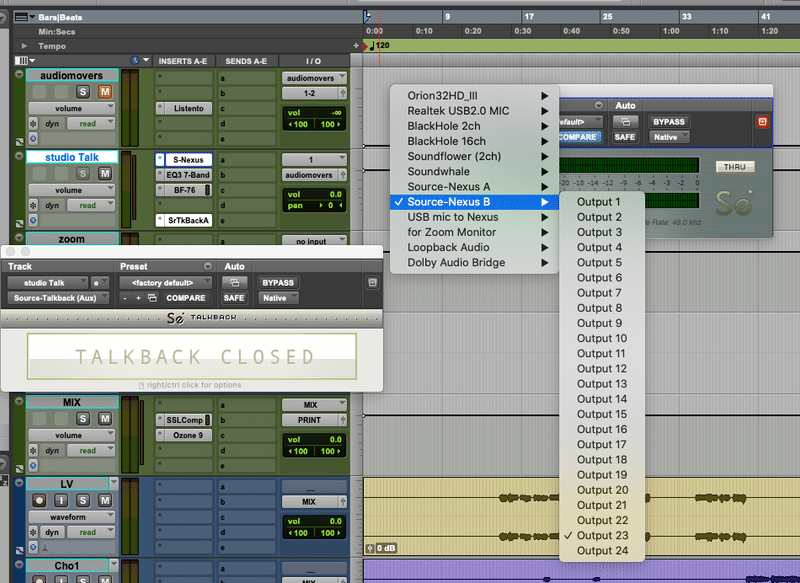Select BlackHole 16ch device

coord(474,141)
